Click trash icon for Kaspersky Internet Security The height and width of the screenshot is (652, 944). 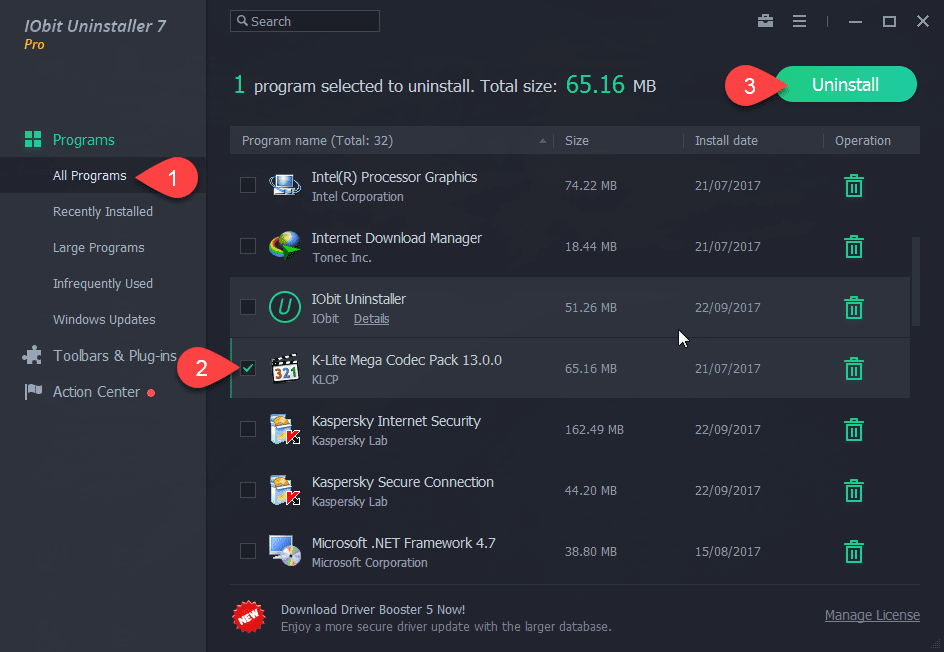[x=854, y=429]
